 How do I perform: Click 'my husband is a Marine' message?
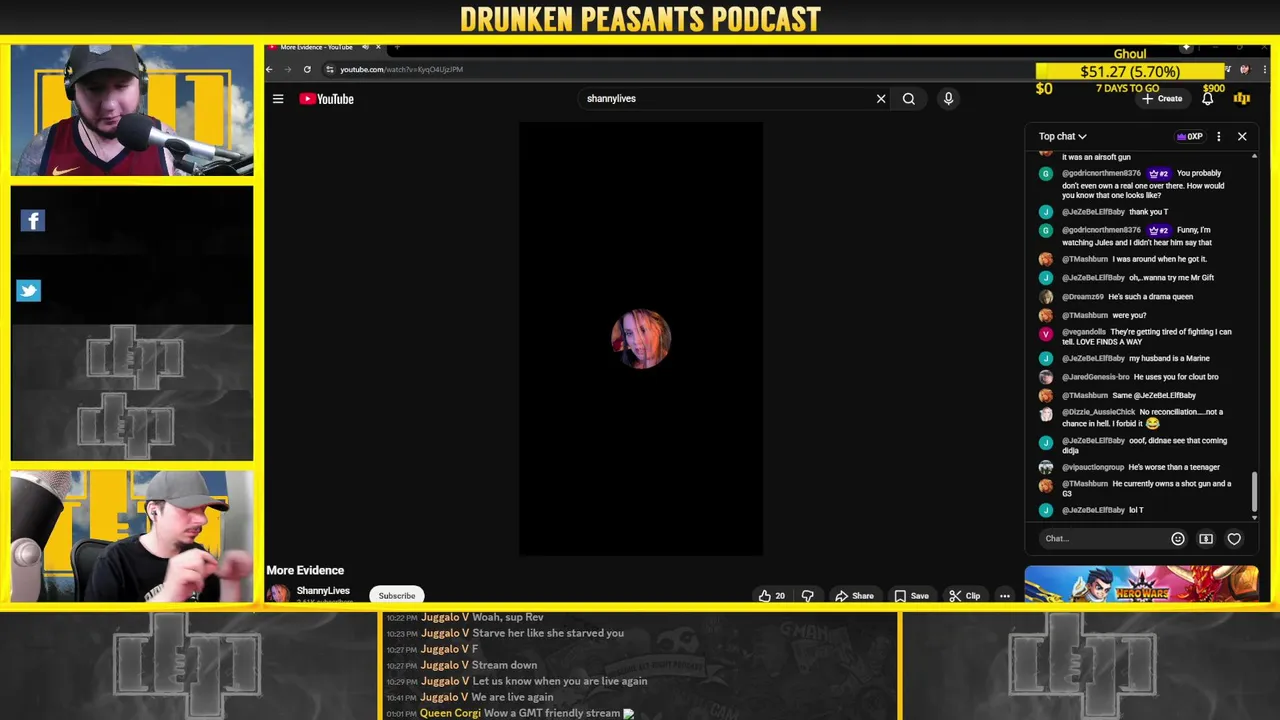[x=1169, y=358]
